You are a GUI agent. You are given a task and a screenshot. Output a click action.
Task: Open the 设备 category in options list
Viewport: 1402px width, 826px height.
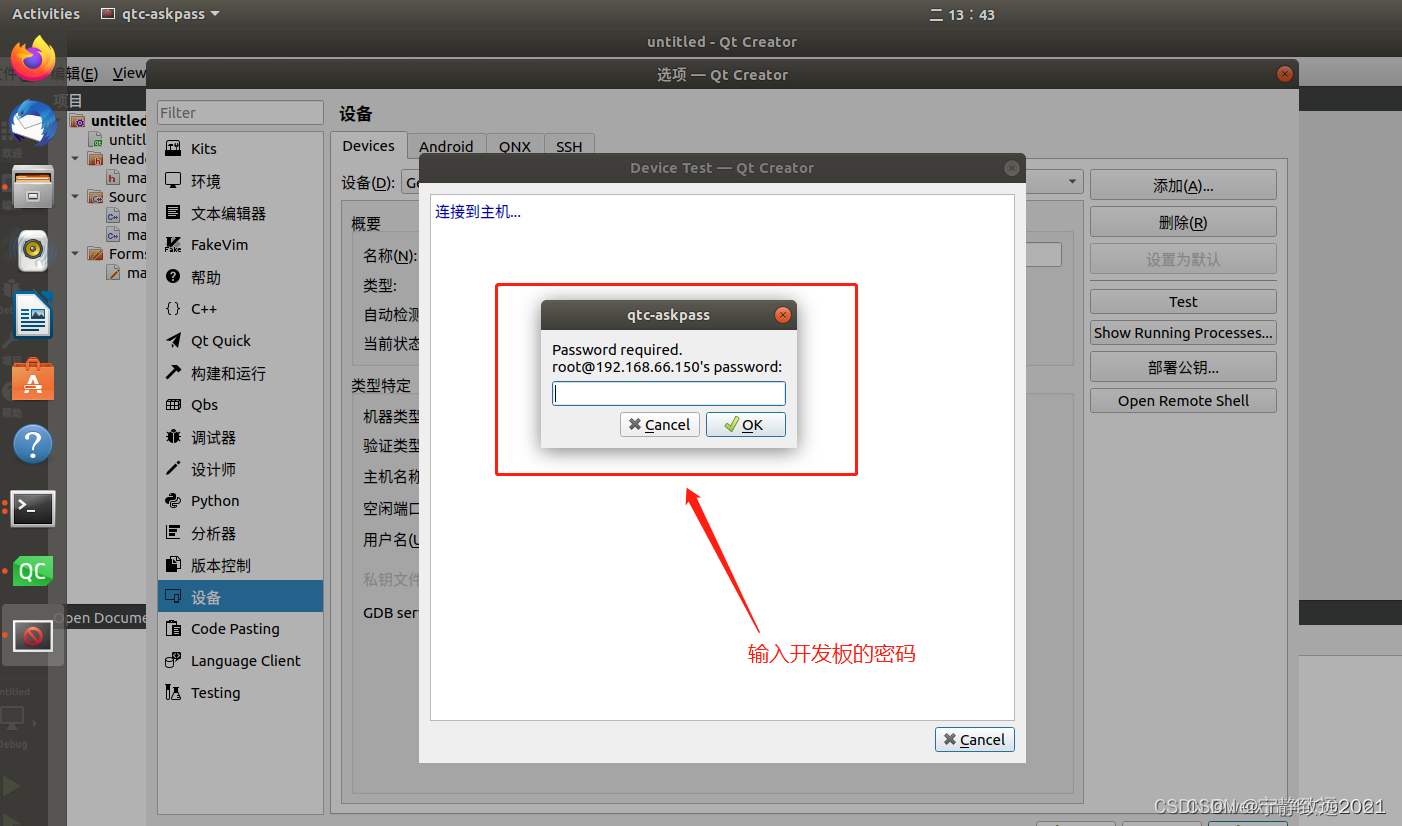coord(240,597)
